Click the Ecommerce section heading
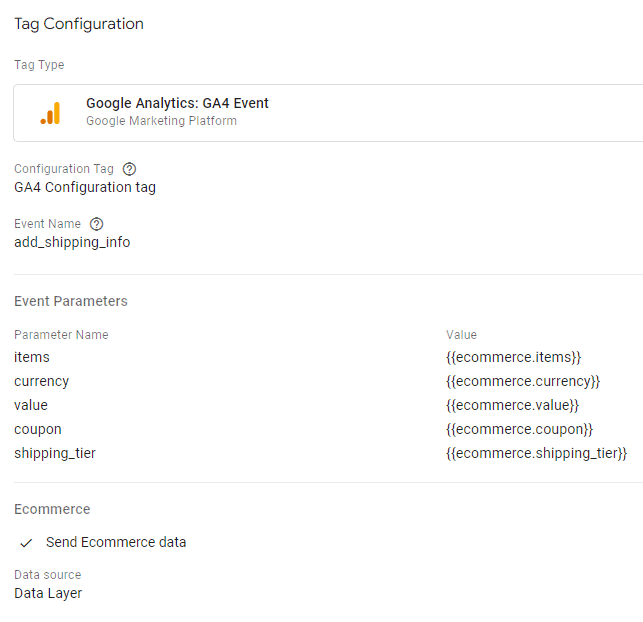The width and height of the screenshot is (643, 622). (x=52, y=509)
